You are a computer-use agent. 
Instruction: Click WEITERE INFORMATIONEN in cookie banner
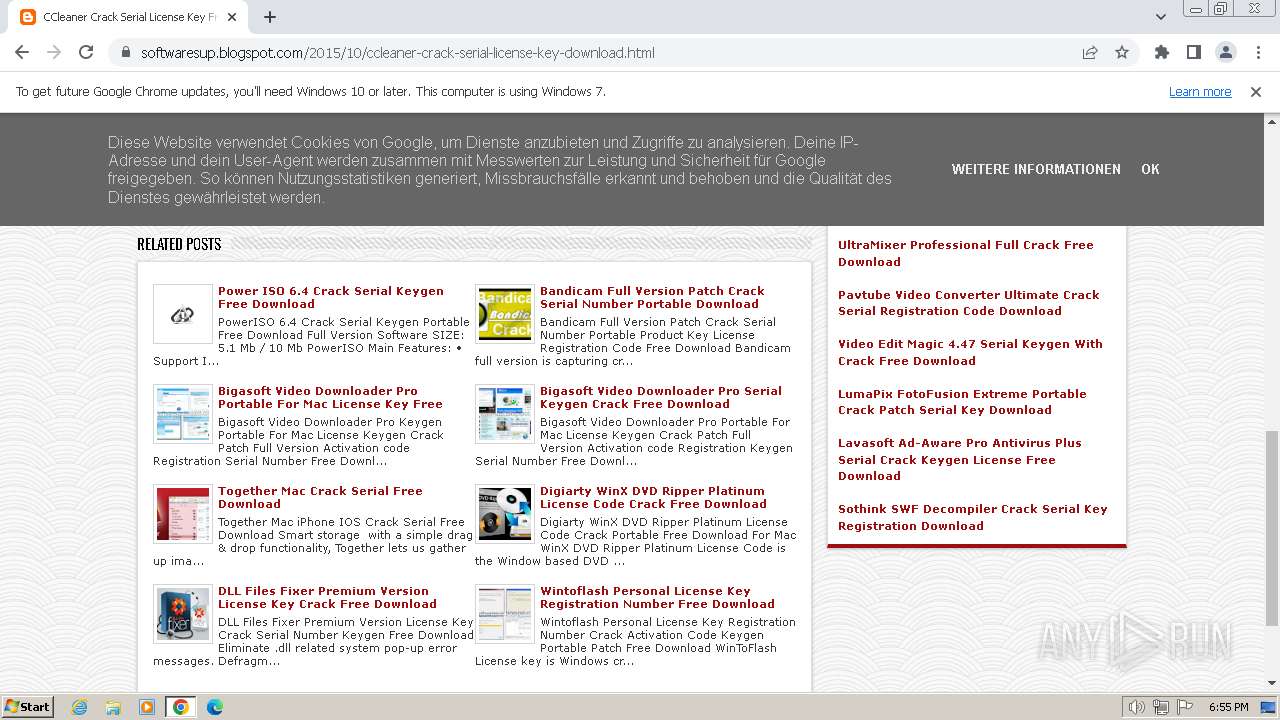pyautogui.click(x=1036, y=169)
